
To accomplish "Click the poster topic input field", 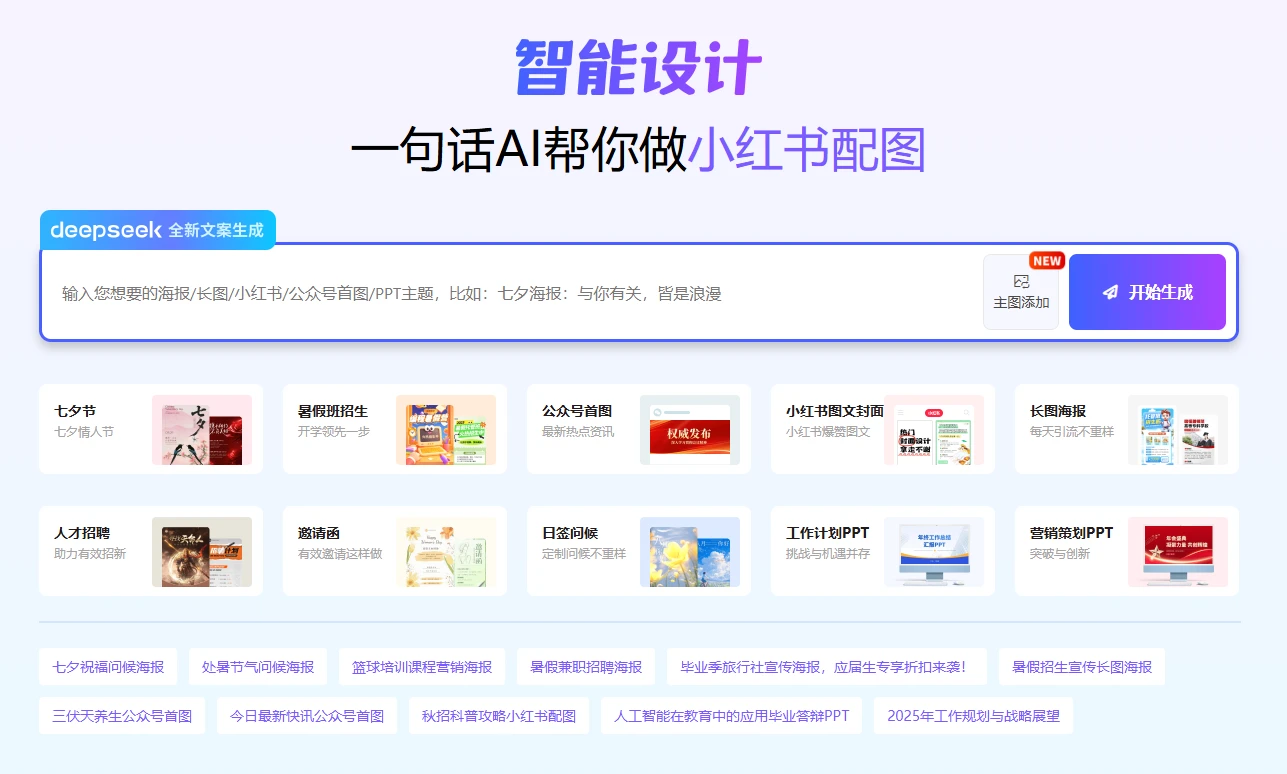I will click(500, 292).
